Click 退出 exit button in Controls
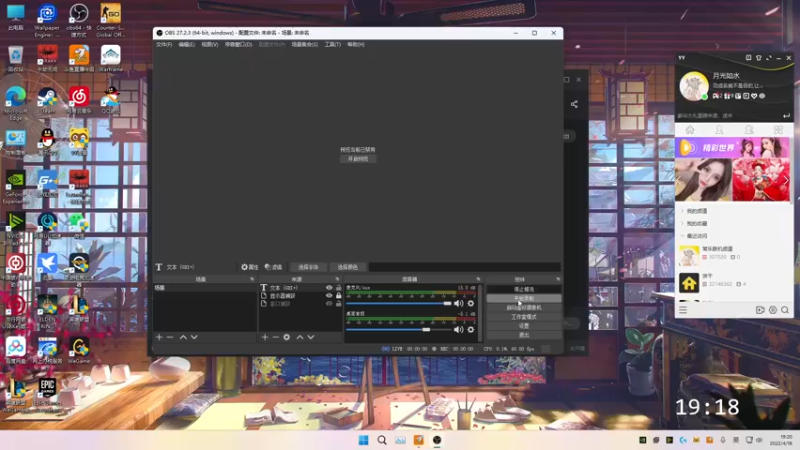The height and width of the screenshot is (450, 800). pyautogui.click(x=524, y=335)
